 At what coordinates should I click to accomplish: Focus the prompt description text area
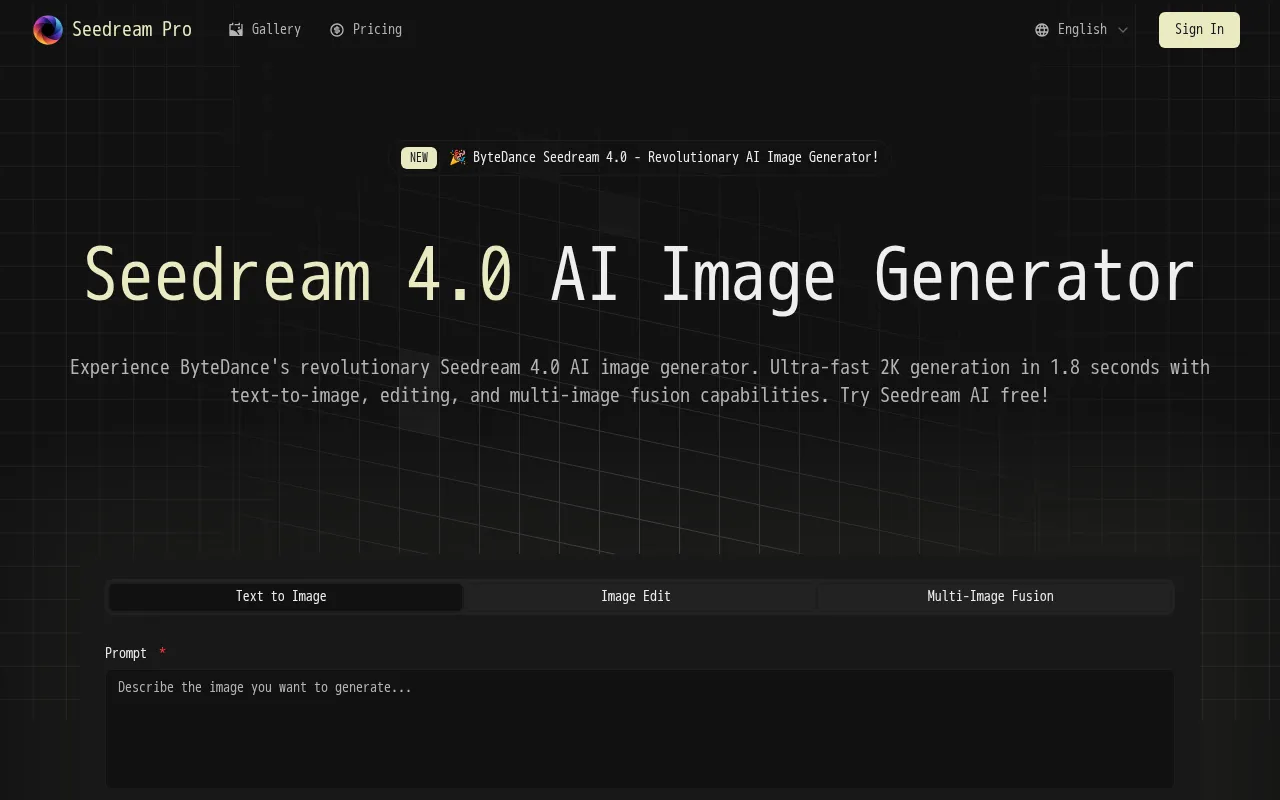pos(640,729)
